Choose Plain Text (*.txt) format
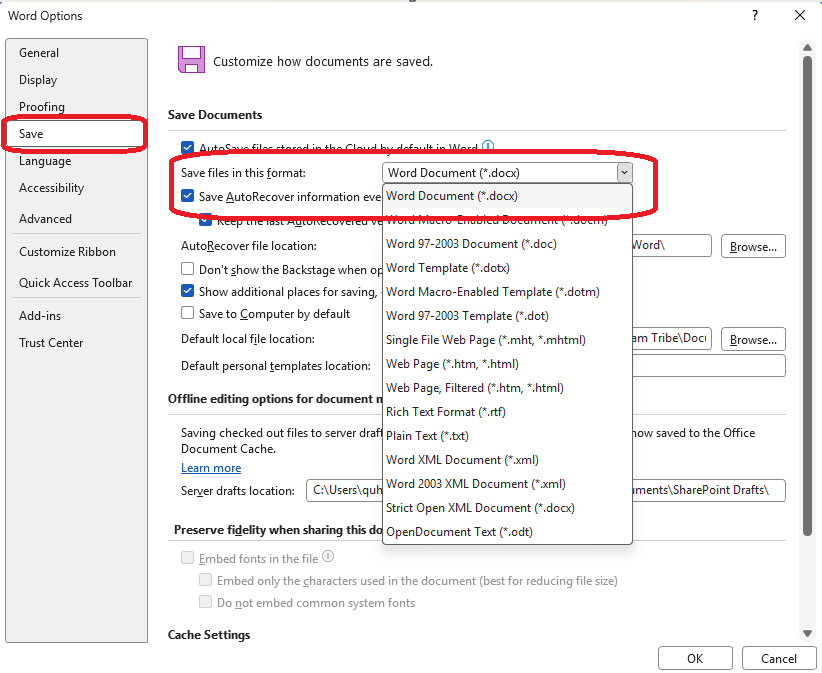 coord(507,436)
